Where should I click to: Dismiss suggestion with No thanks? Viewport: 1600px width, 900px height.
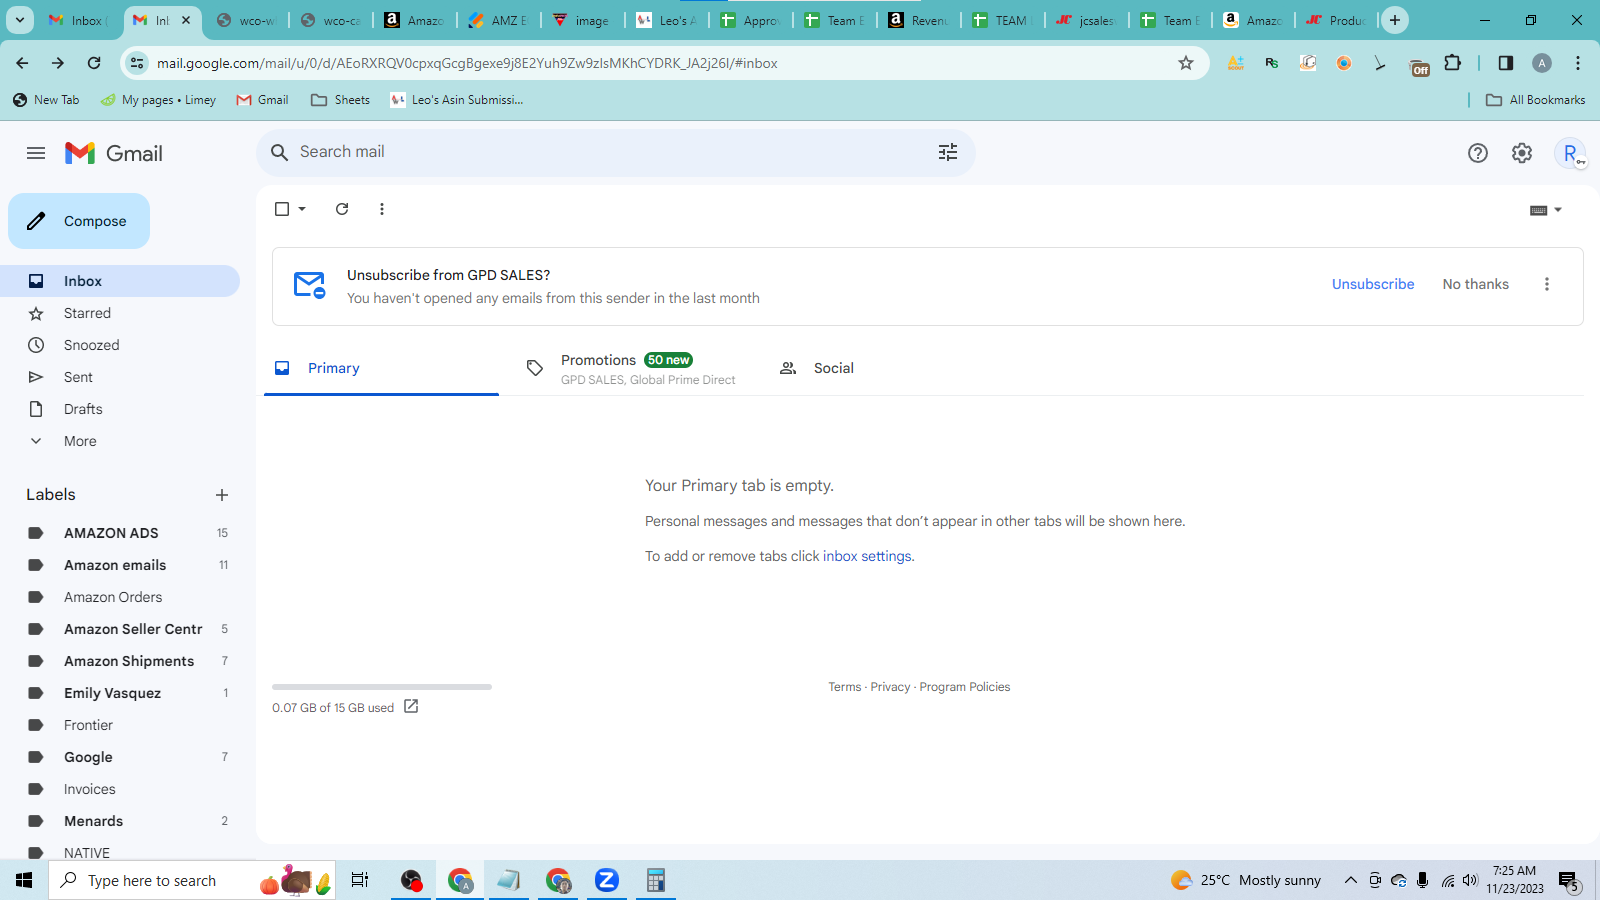pos(1476,284)
